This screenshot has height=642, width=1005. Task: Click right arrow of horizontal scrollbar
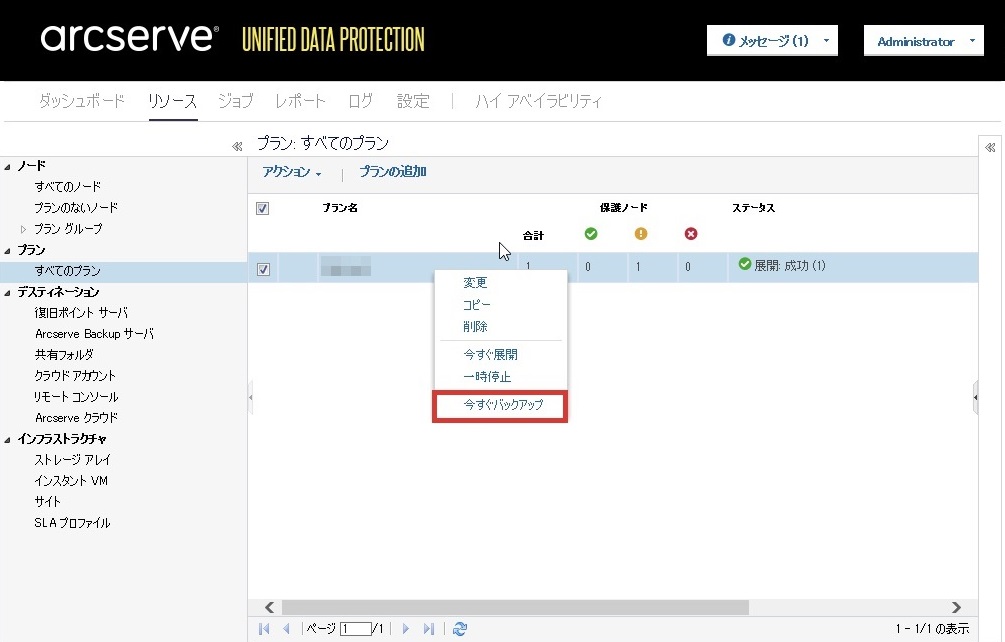pos(956,607)
